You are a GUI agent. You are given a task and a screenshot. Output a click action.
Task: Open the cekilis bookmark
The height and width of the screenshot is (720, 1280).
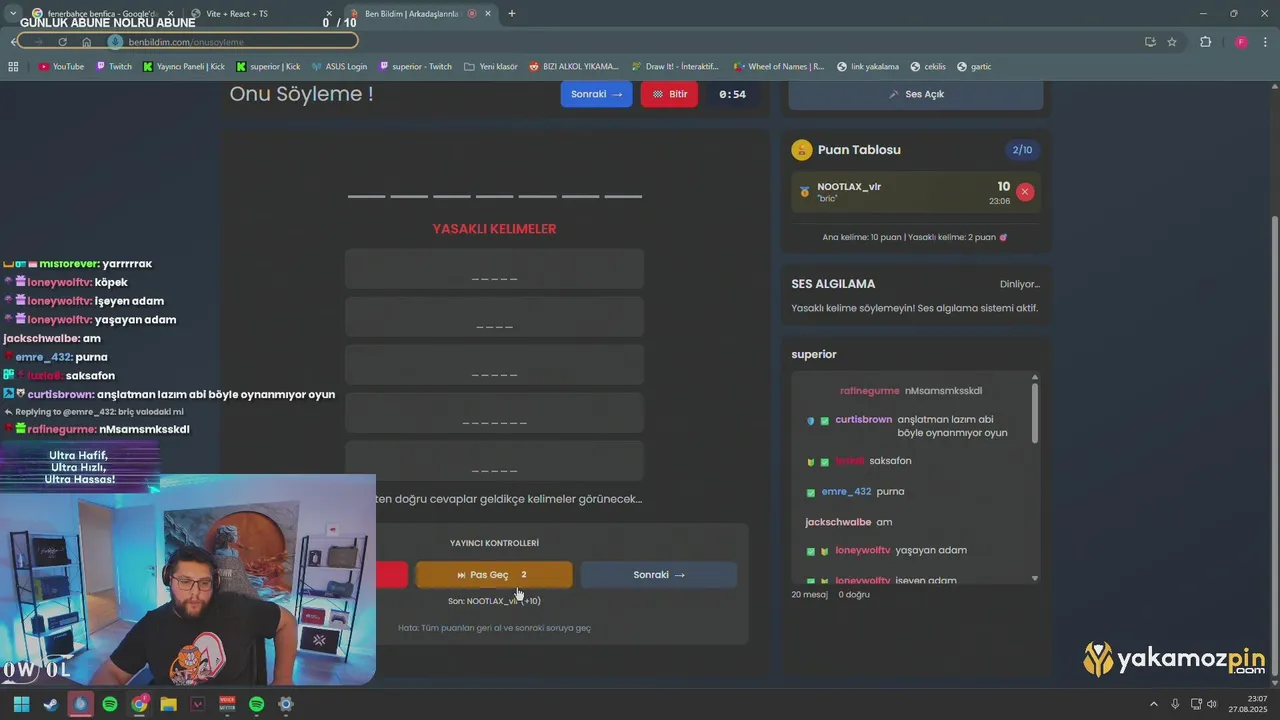(928, 66)
